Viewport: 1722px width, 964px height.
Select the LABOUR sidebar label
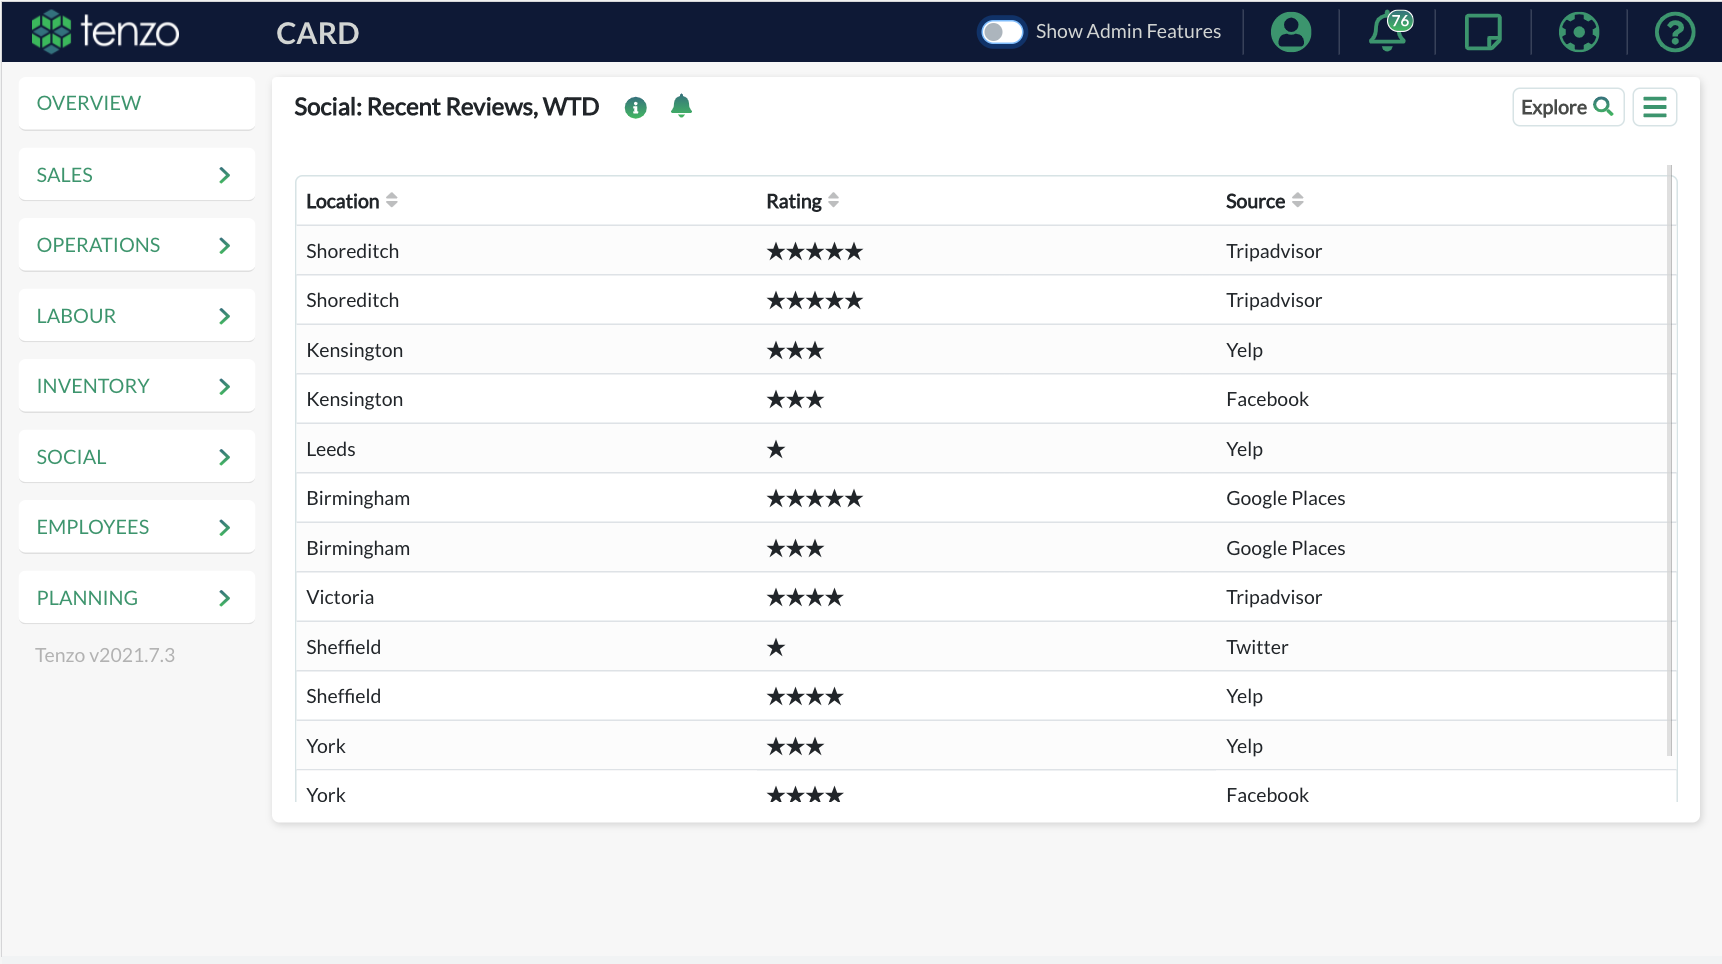(x=76, y=316)
